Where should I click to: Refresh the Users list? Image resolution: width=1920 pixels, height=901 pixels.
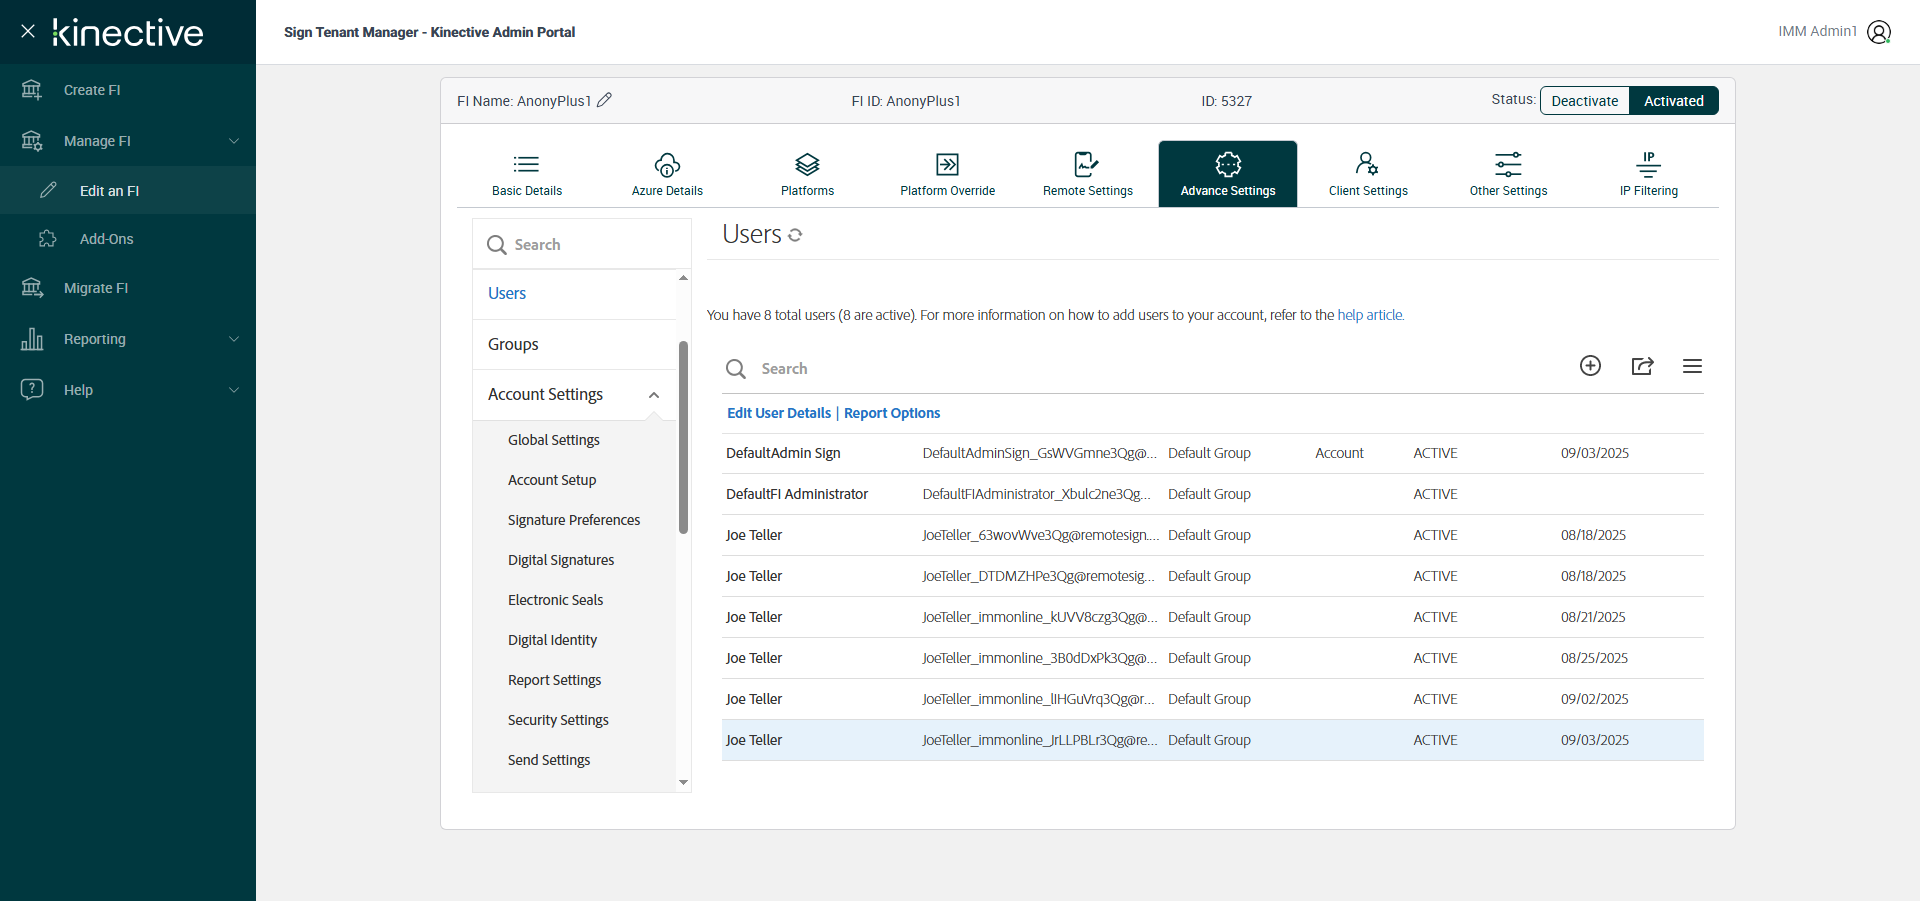[795, 235]
